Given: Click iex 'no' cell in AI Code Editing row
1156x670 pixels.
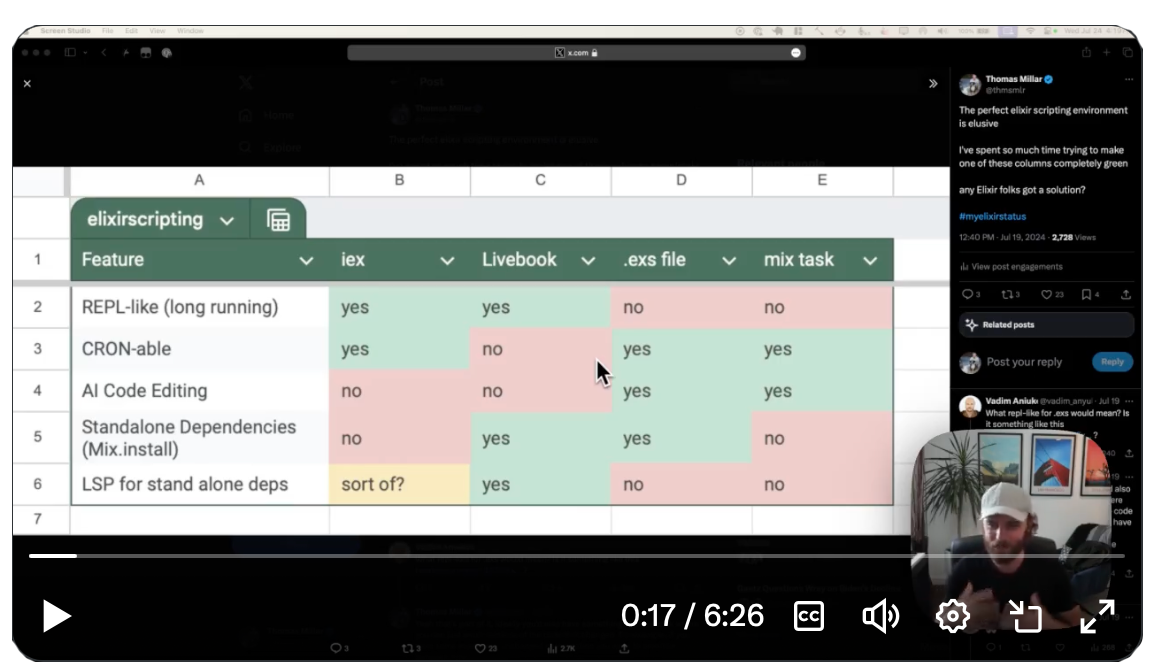Looking at the screenshot, I should pyautogui.click(x=399, y=391).
